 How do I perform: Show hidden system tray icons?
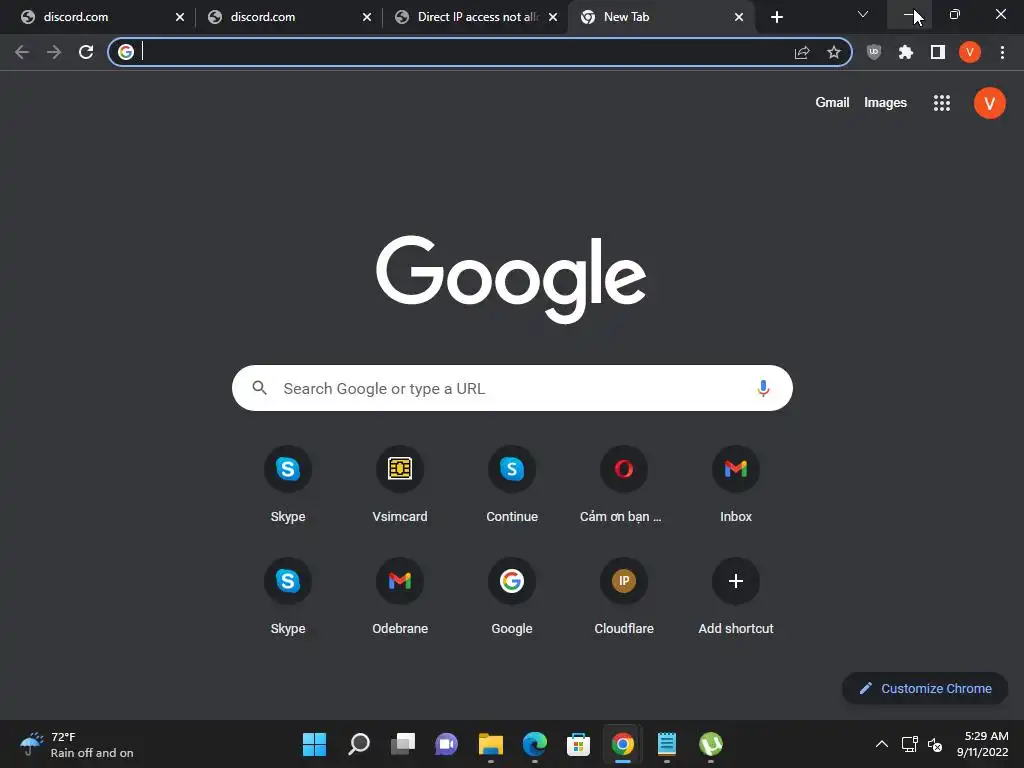pyautogui.click(x=882, y=744)
